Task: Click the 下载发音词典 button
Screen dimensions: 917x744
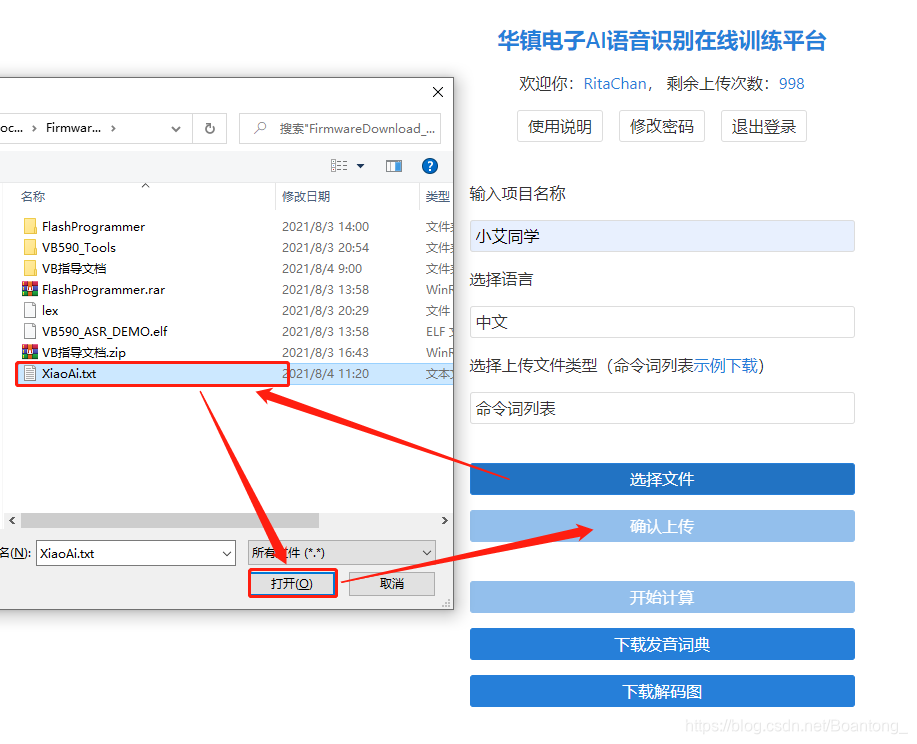Action: (x=662, y=644)
